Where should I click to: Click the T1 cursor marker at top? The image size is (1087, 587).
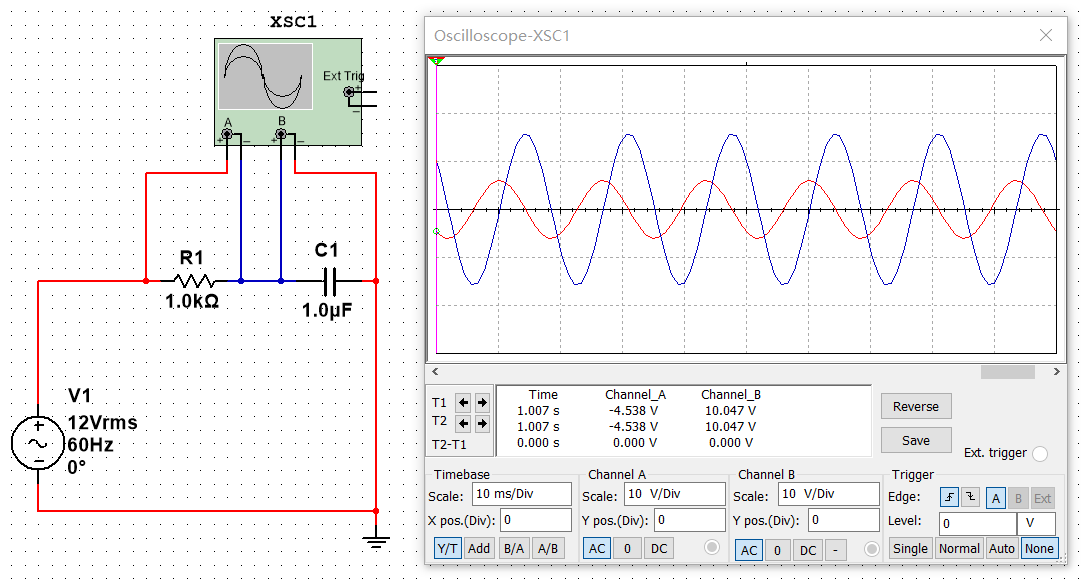click(x=436, y=61)
